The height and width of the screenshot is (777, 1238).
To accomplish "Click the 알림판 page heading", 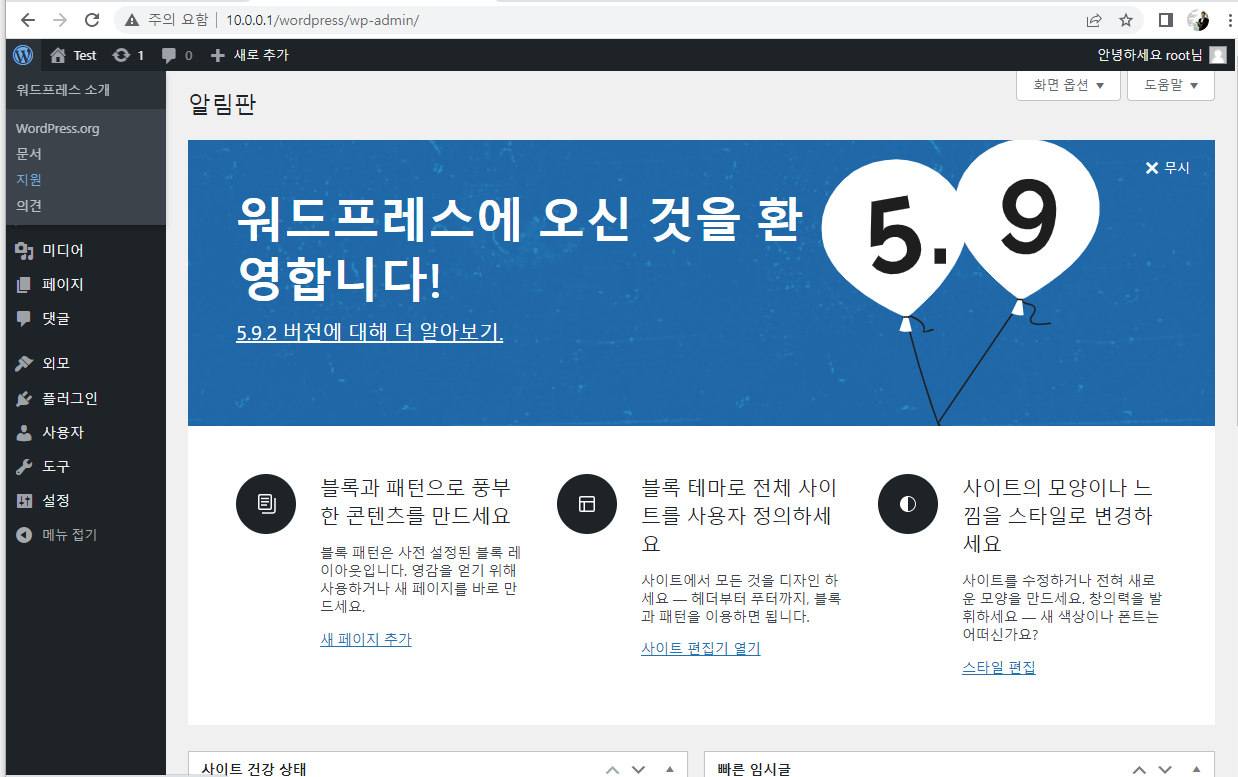I will coord(222,104).
